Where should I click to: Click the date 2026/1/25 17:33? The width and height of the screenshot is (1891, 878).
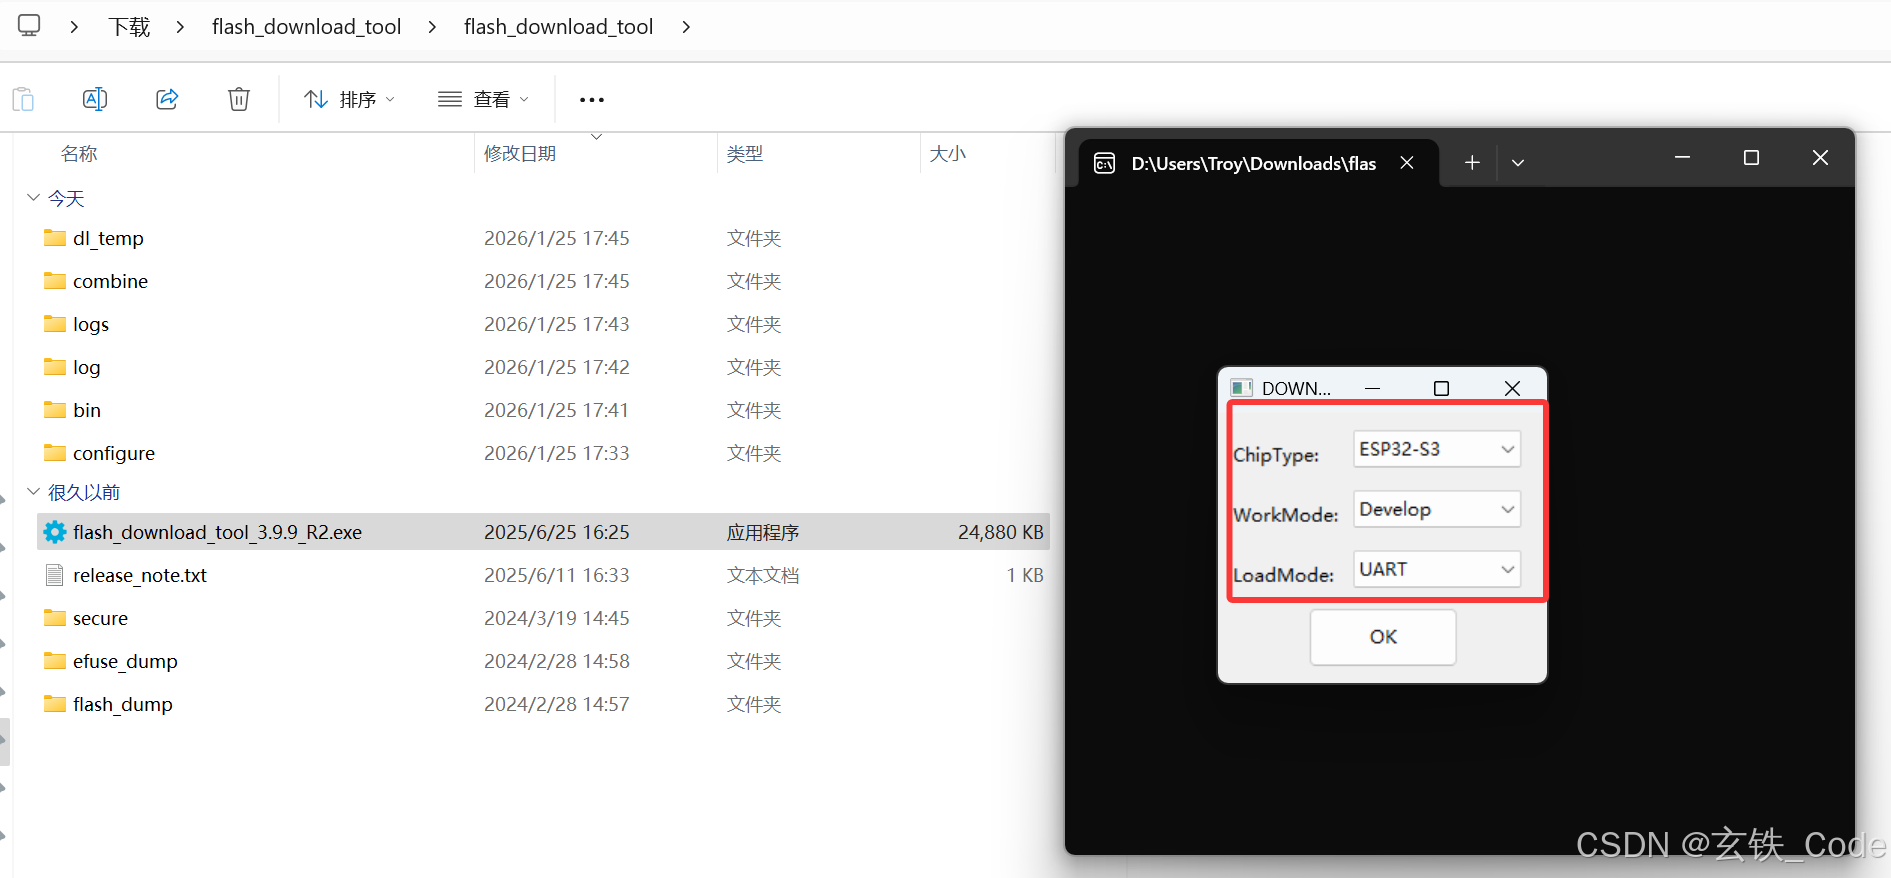pos(557,453)
